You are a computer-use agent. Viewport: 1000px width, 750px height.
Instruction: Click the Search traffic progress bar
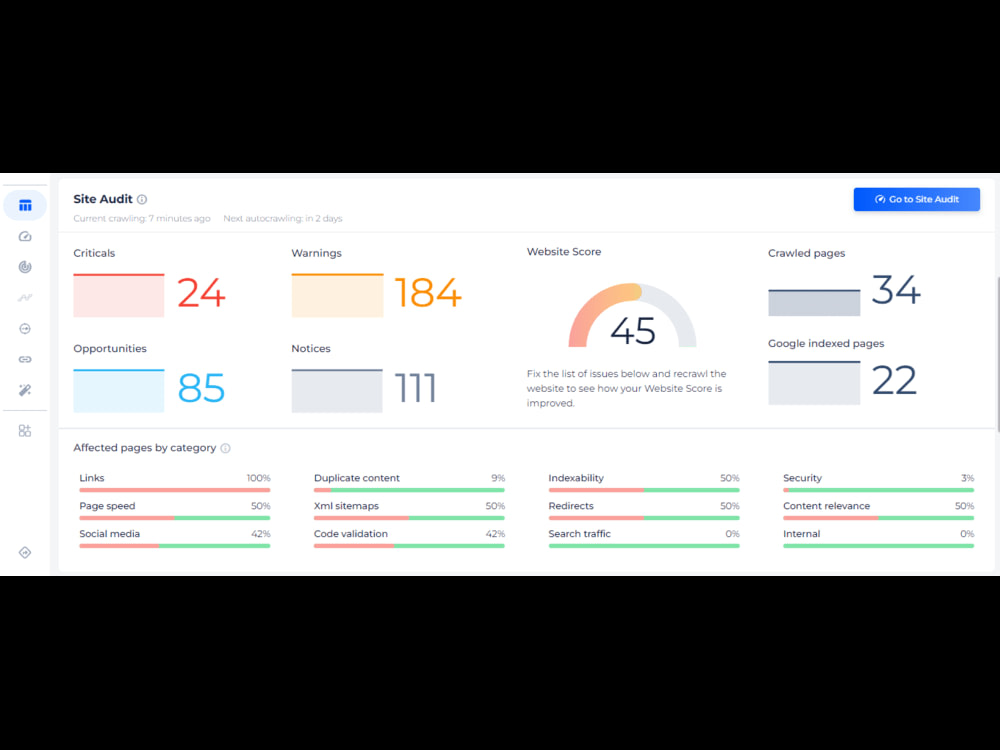(644, 546)
